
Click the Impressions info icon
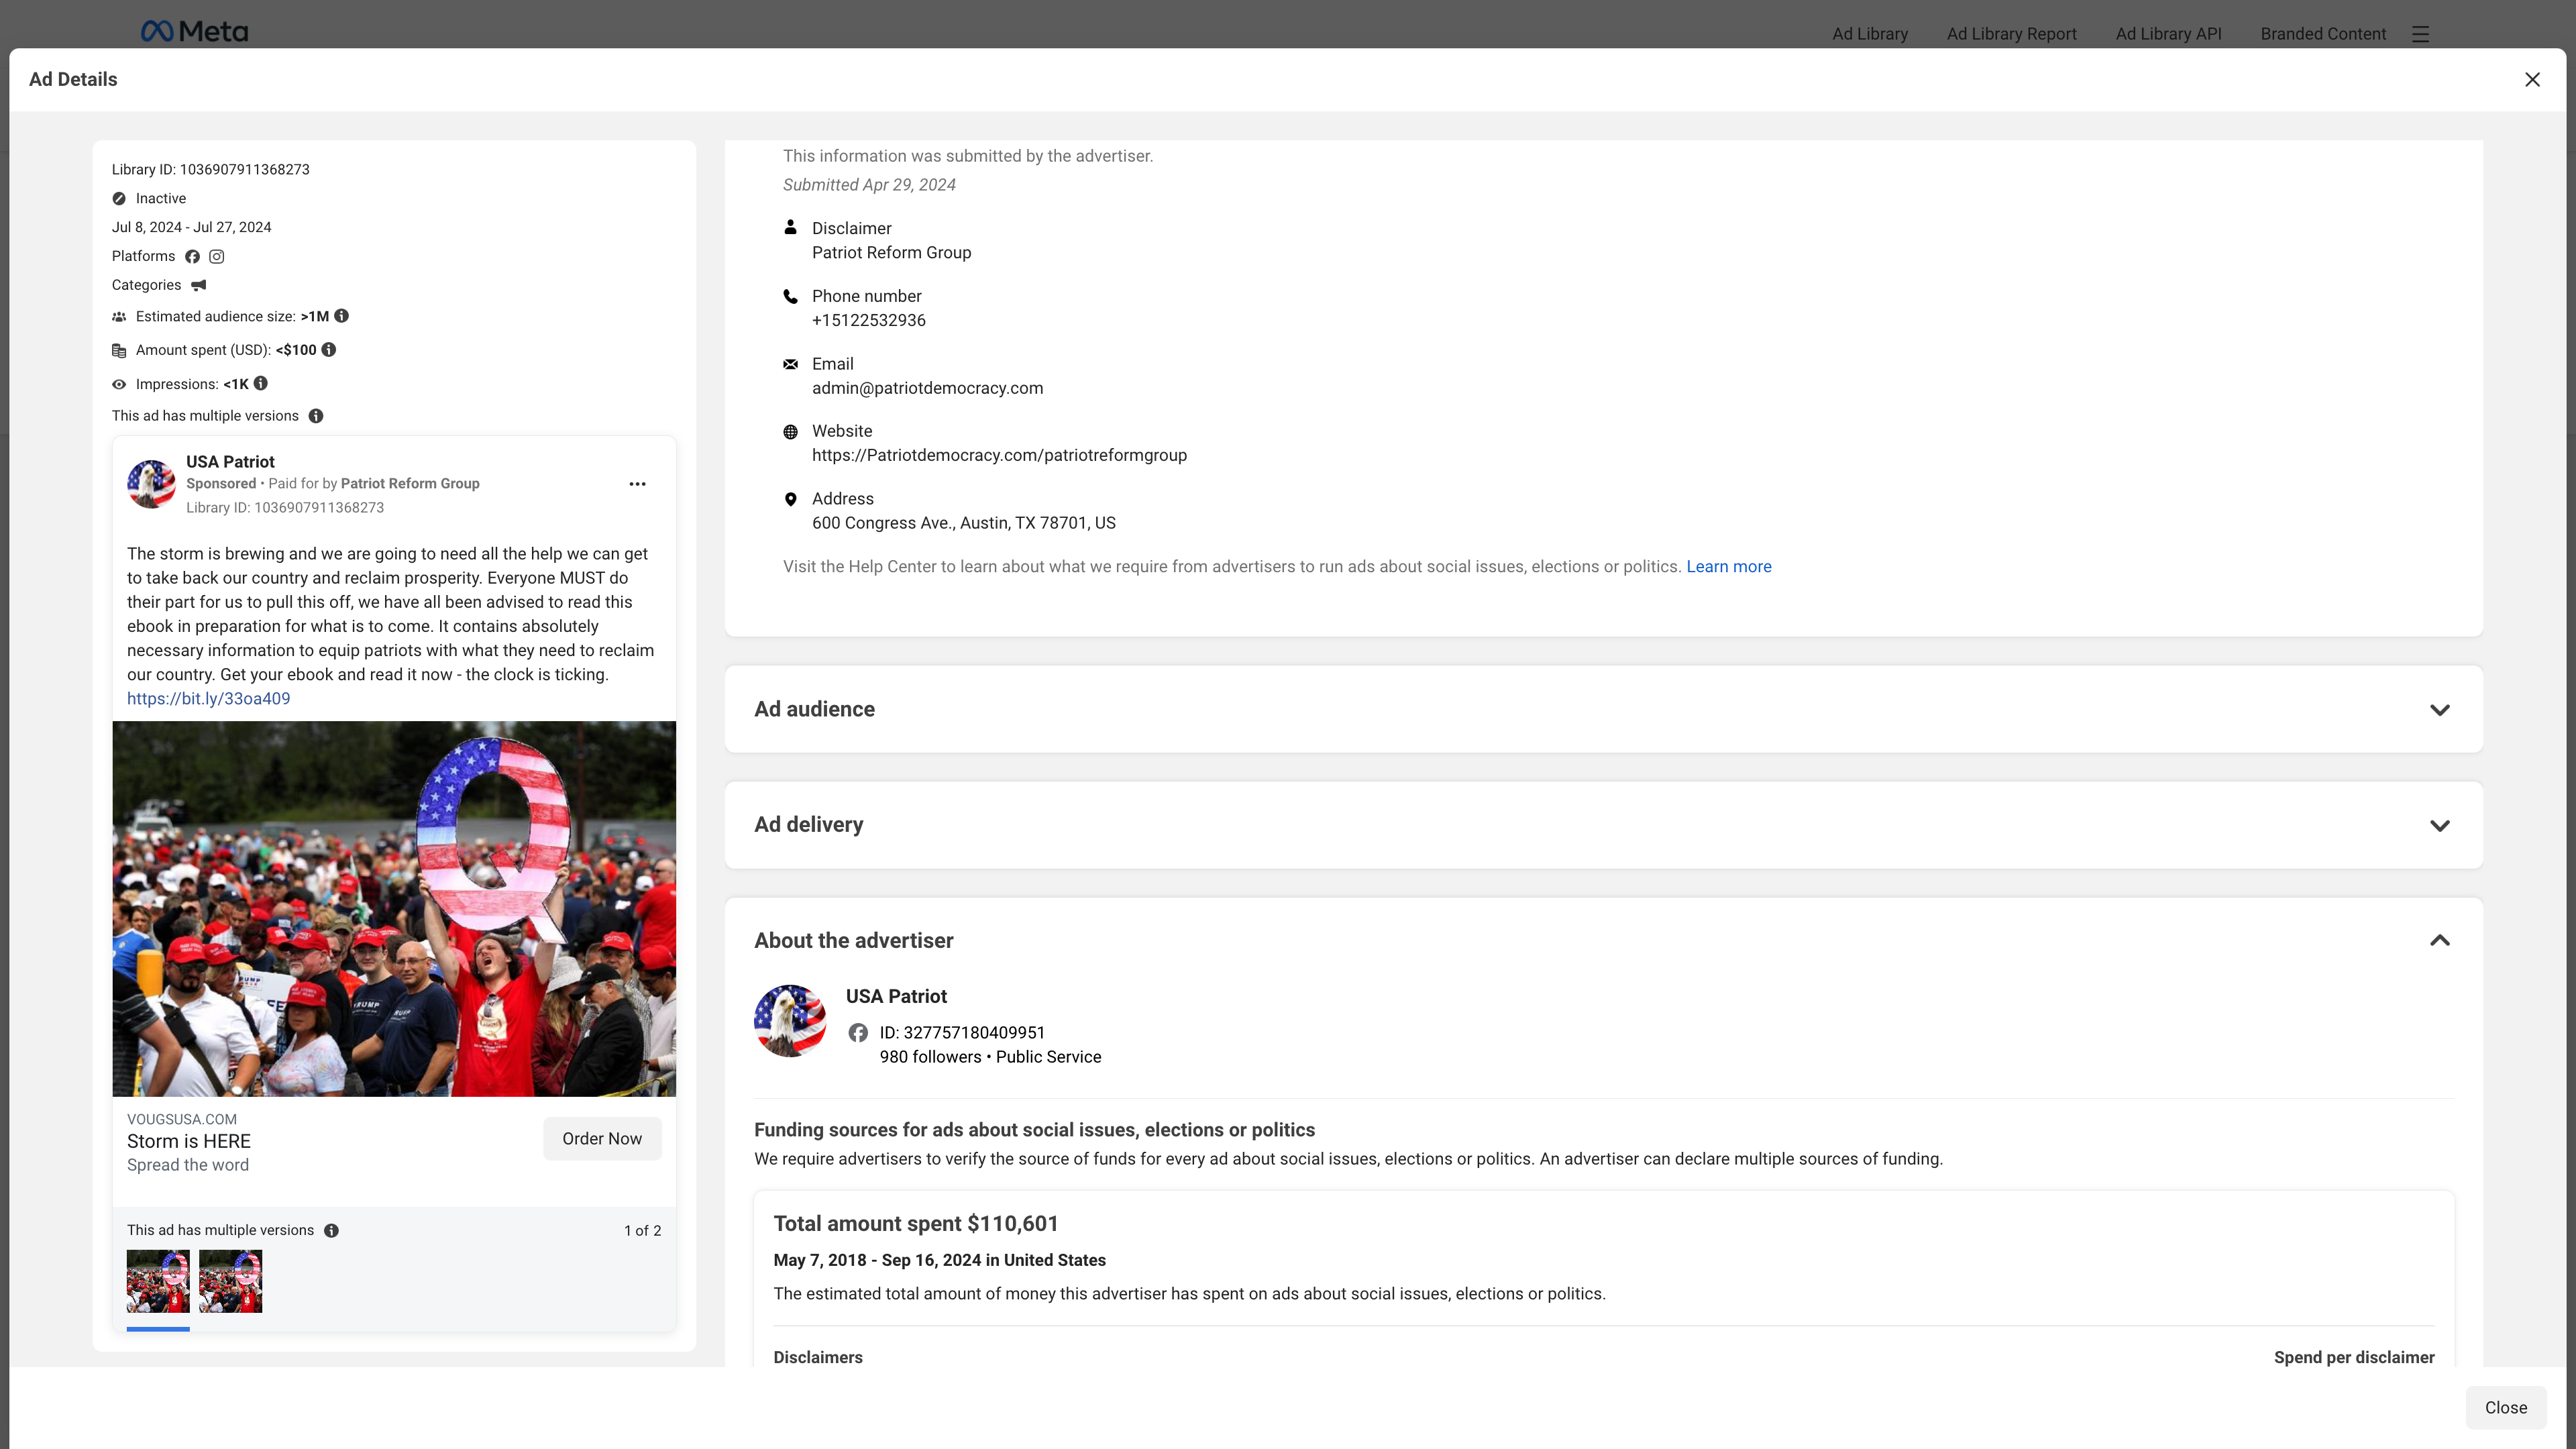coord(261,384)
